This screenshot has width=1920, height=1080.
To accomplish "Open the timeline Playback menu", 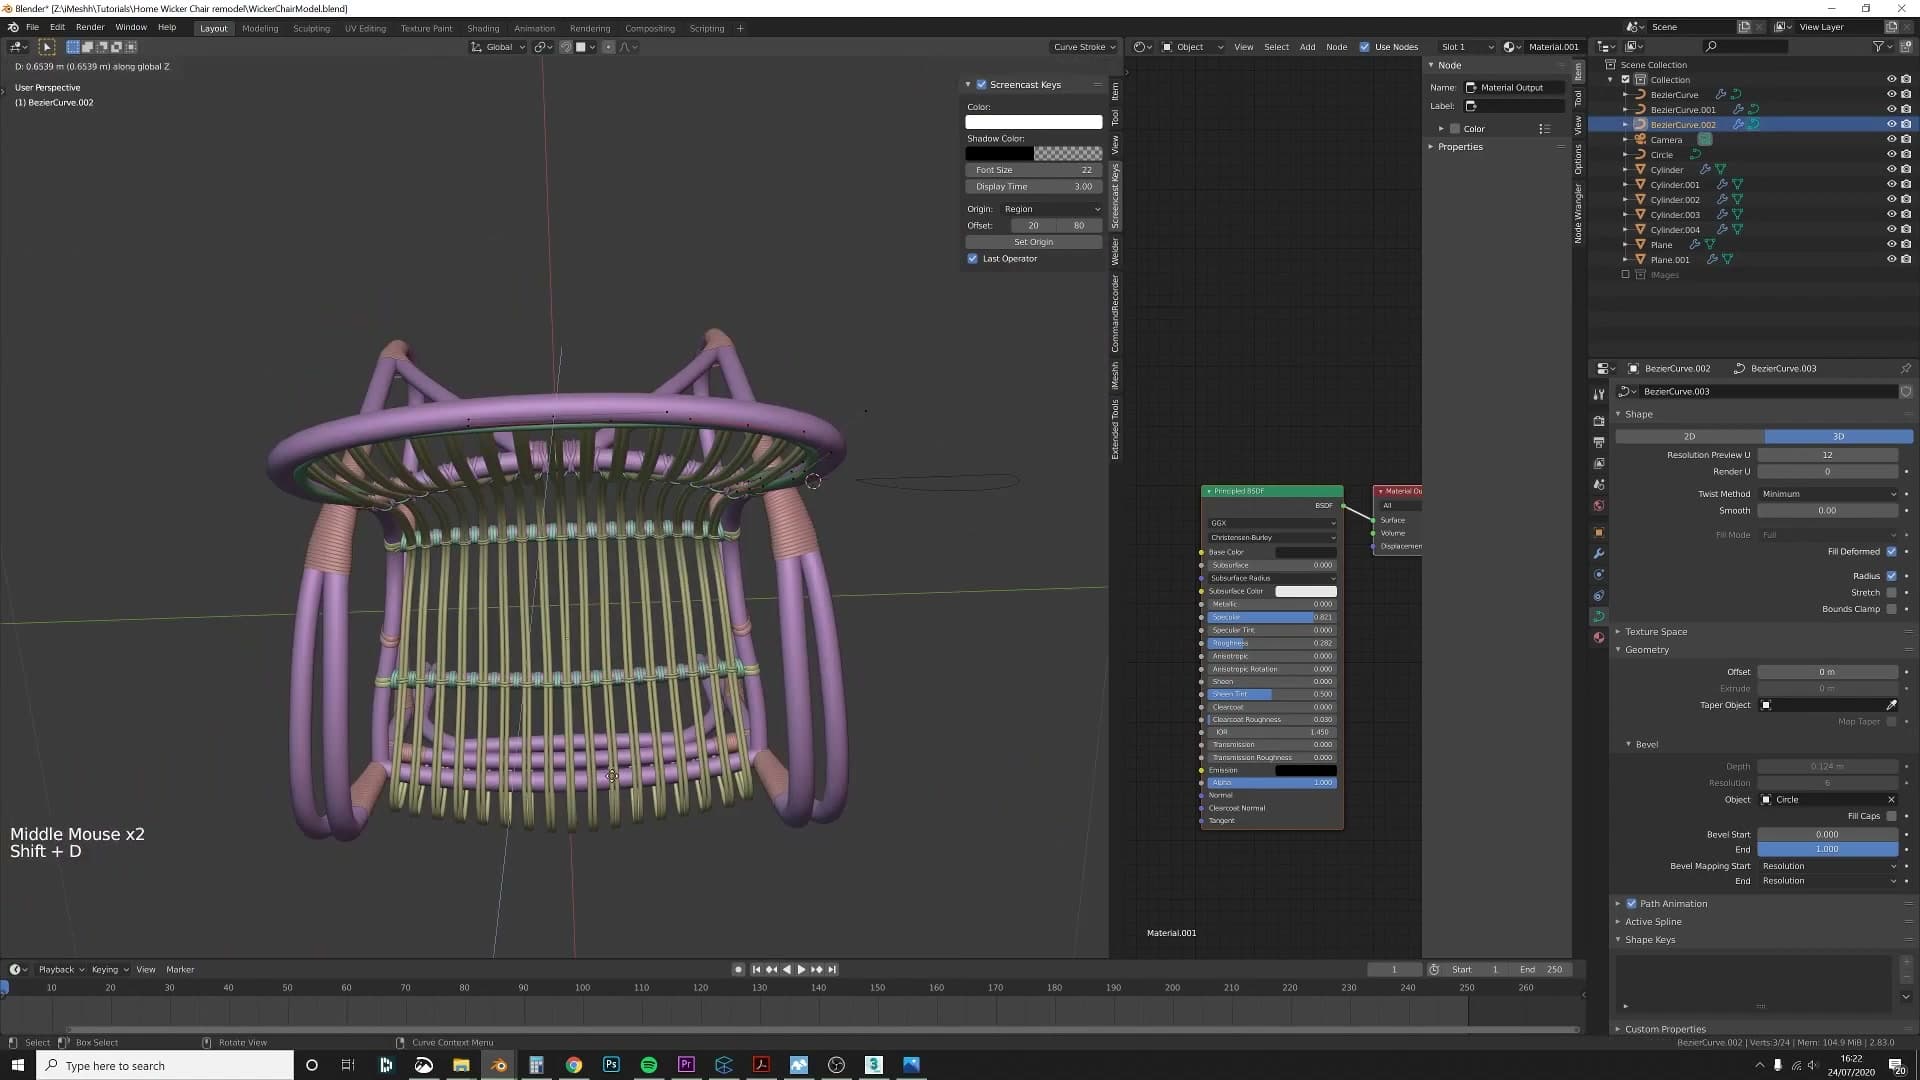I will pos(60,969).
